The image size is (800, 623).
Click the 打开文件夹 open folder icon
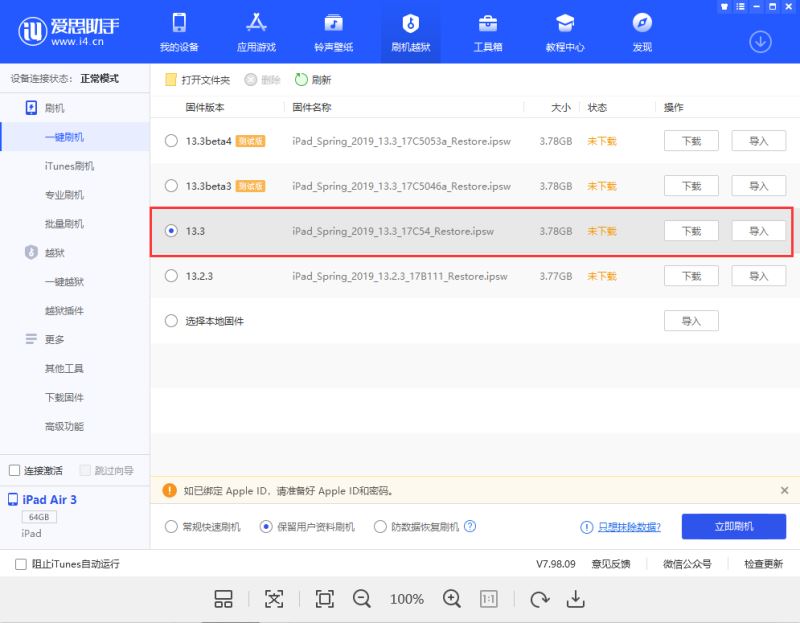pos(171,80)
